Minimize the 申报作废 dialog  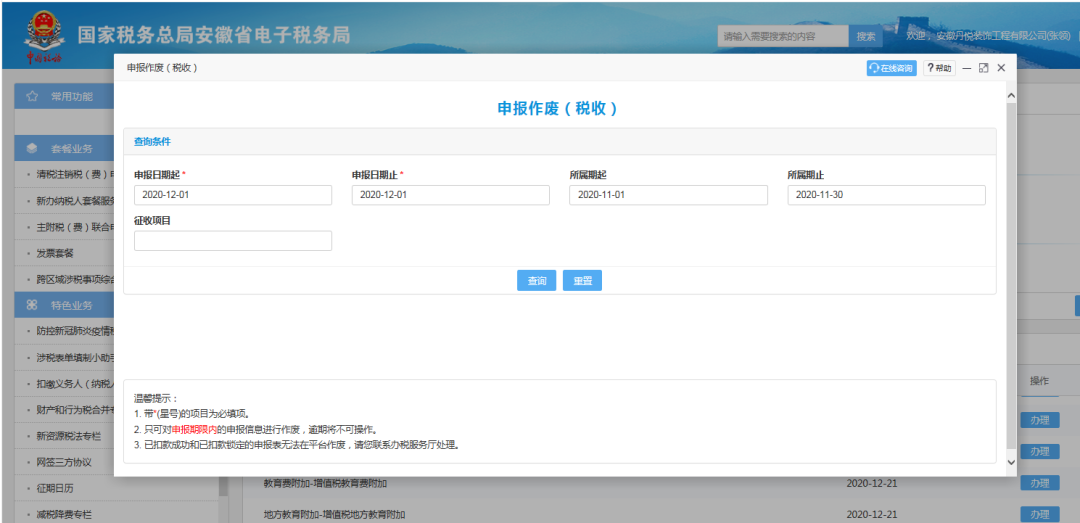pos(967,68)
